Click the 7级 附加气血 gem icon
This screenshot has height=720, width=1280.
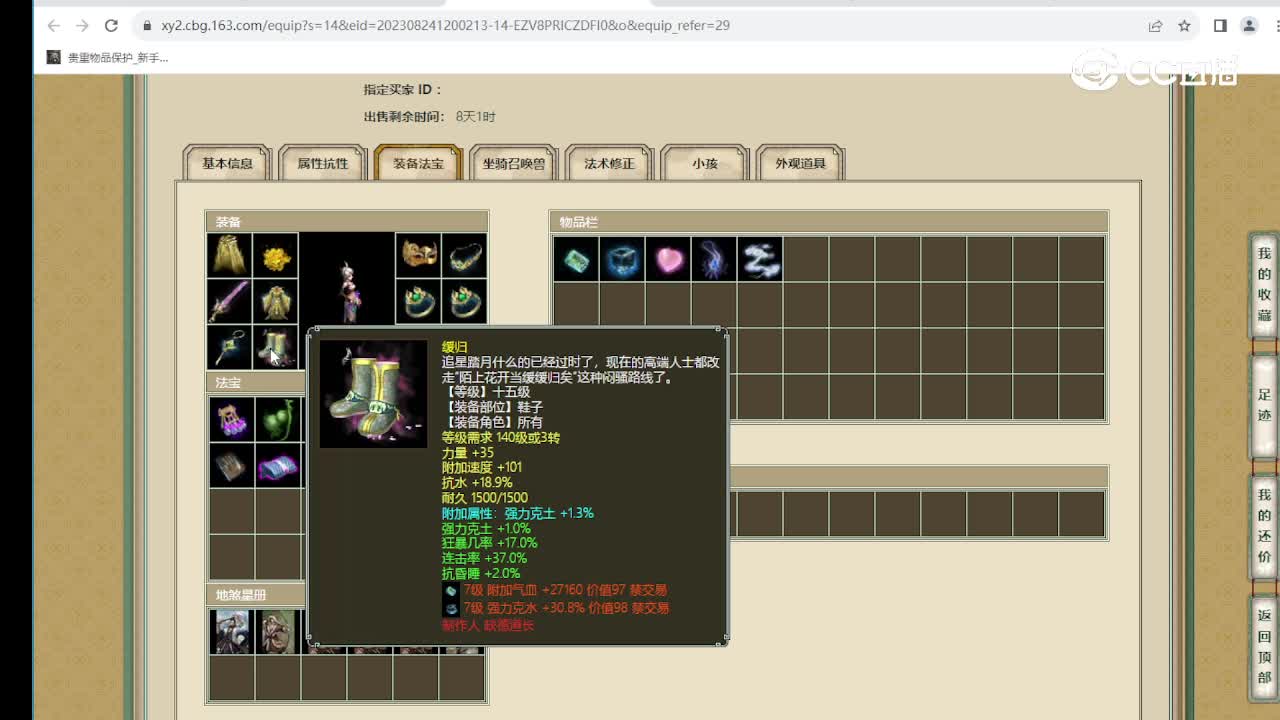pyautogui.click(x=451, y=592)
